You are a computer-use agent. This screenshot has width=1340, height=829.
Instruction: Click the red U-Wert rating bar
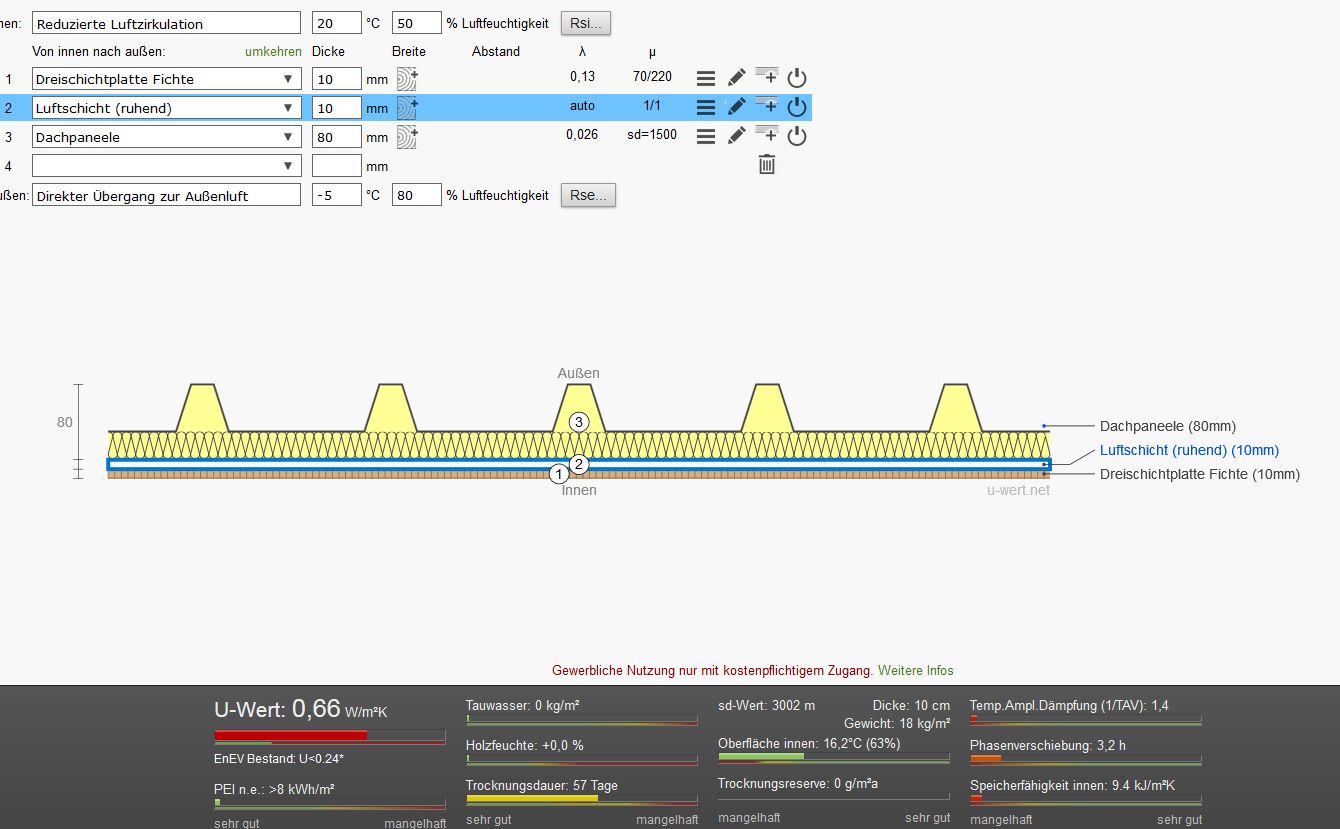[x=291, y=735]
